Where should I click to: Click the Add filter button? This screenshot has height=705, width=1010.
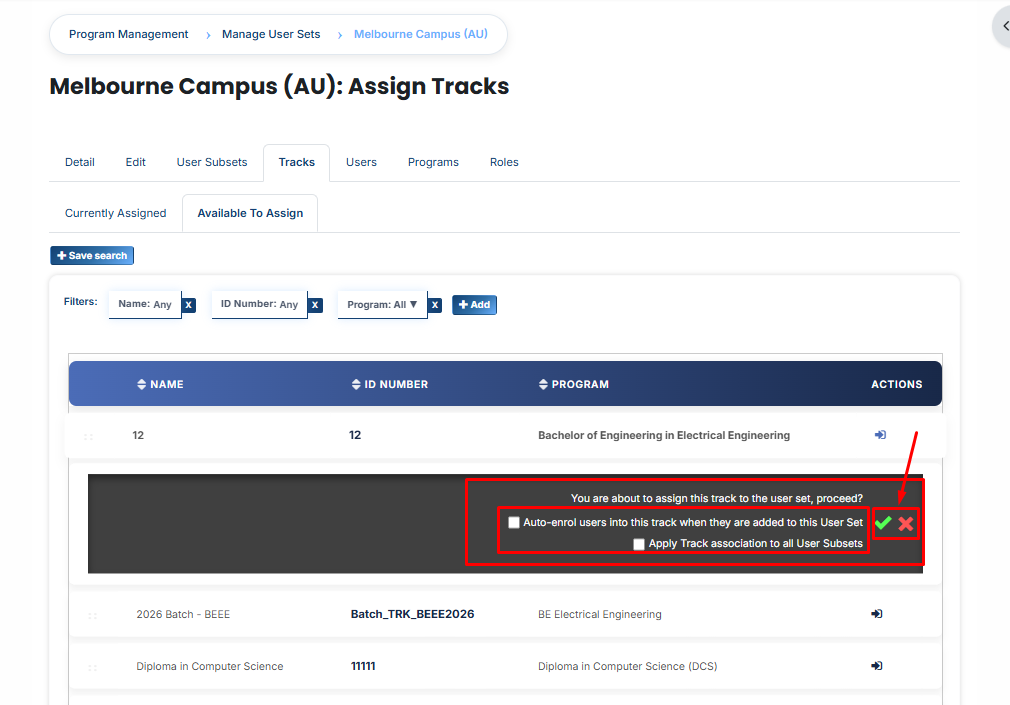(x=475, y=305)
